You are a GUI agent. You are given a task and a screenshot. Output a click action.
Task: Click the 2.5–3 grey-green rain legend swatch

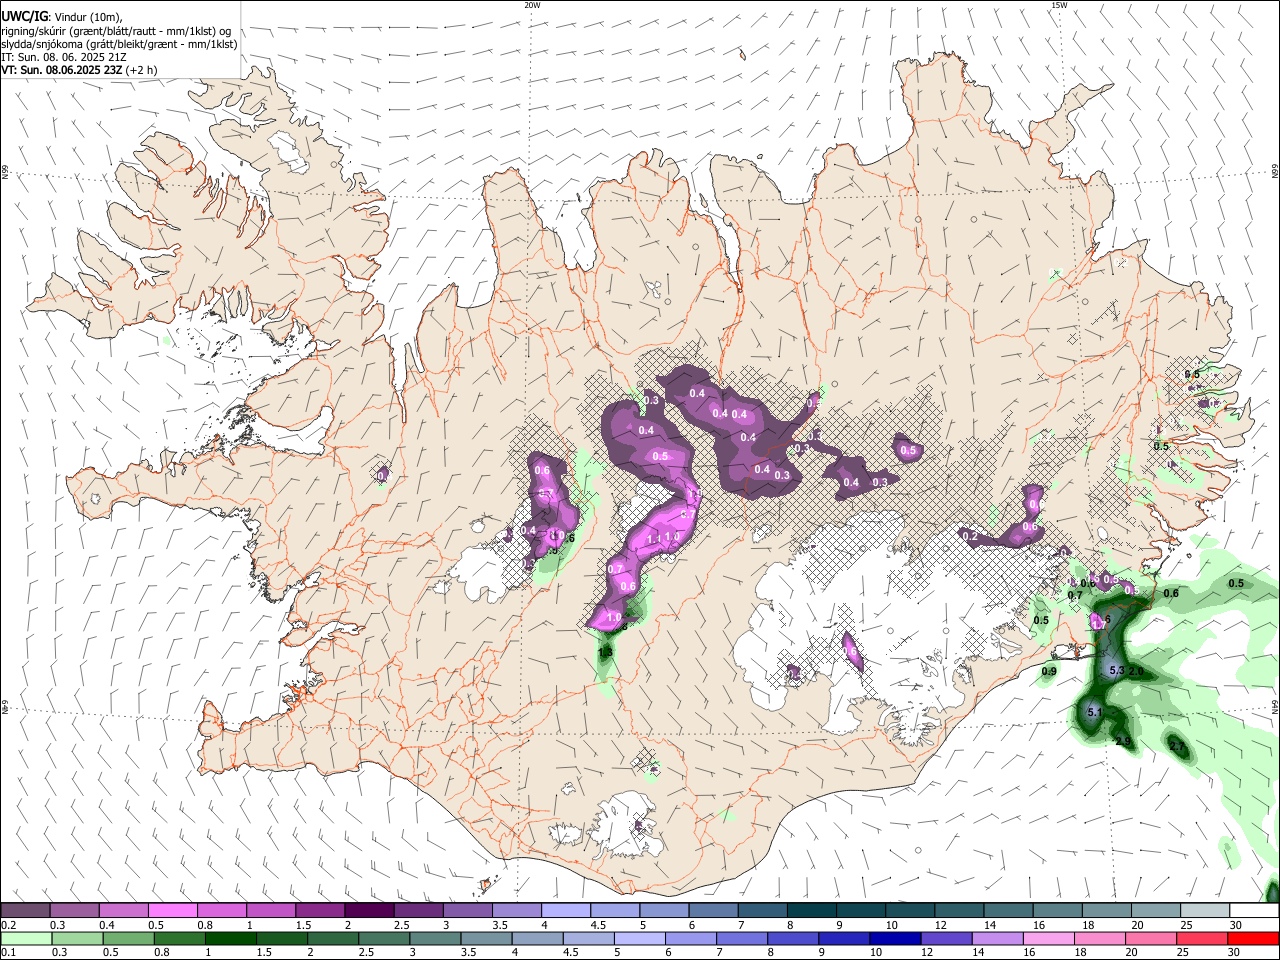383,938
